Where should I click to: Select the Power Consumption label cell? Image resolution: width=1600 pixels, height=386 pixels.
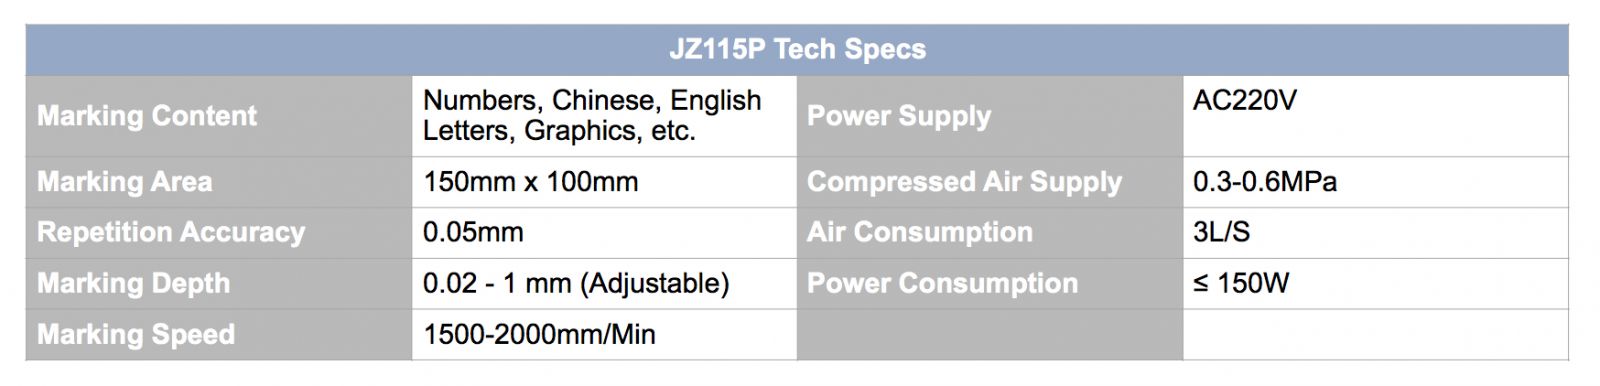990,283
